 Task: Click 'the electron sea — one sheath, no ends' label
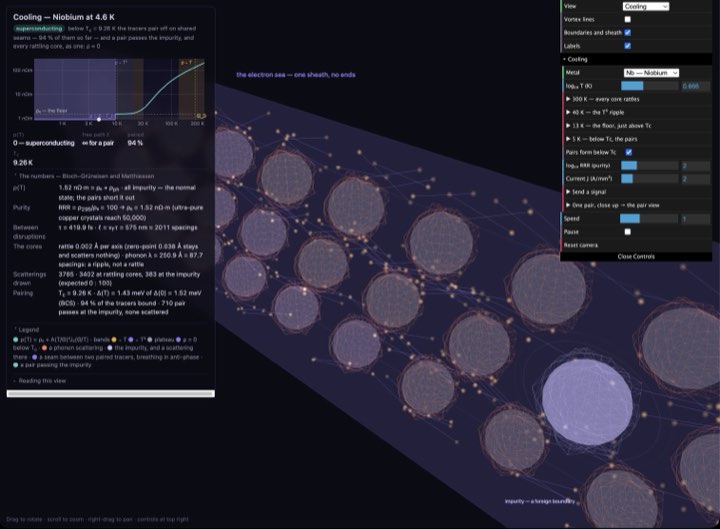296,74
